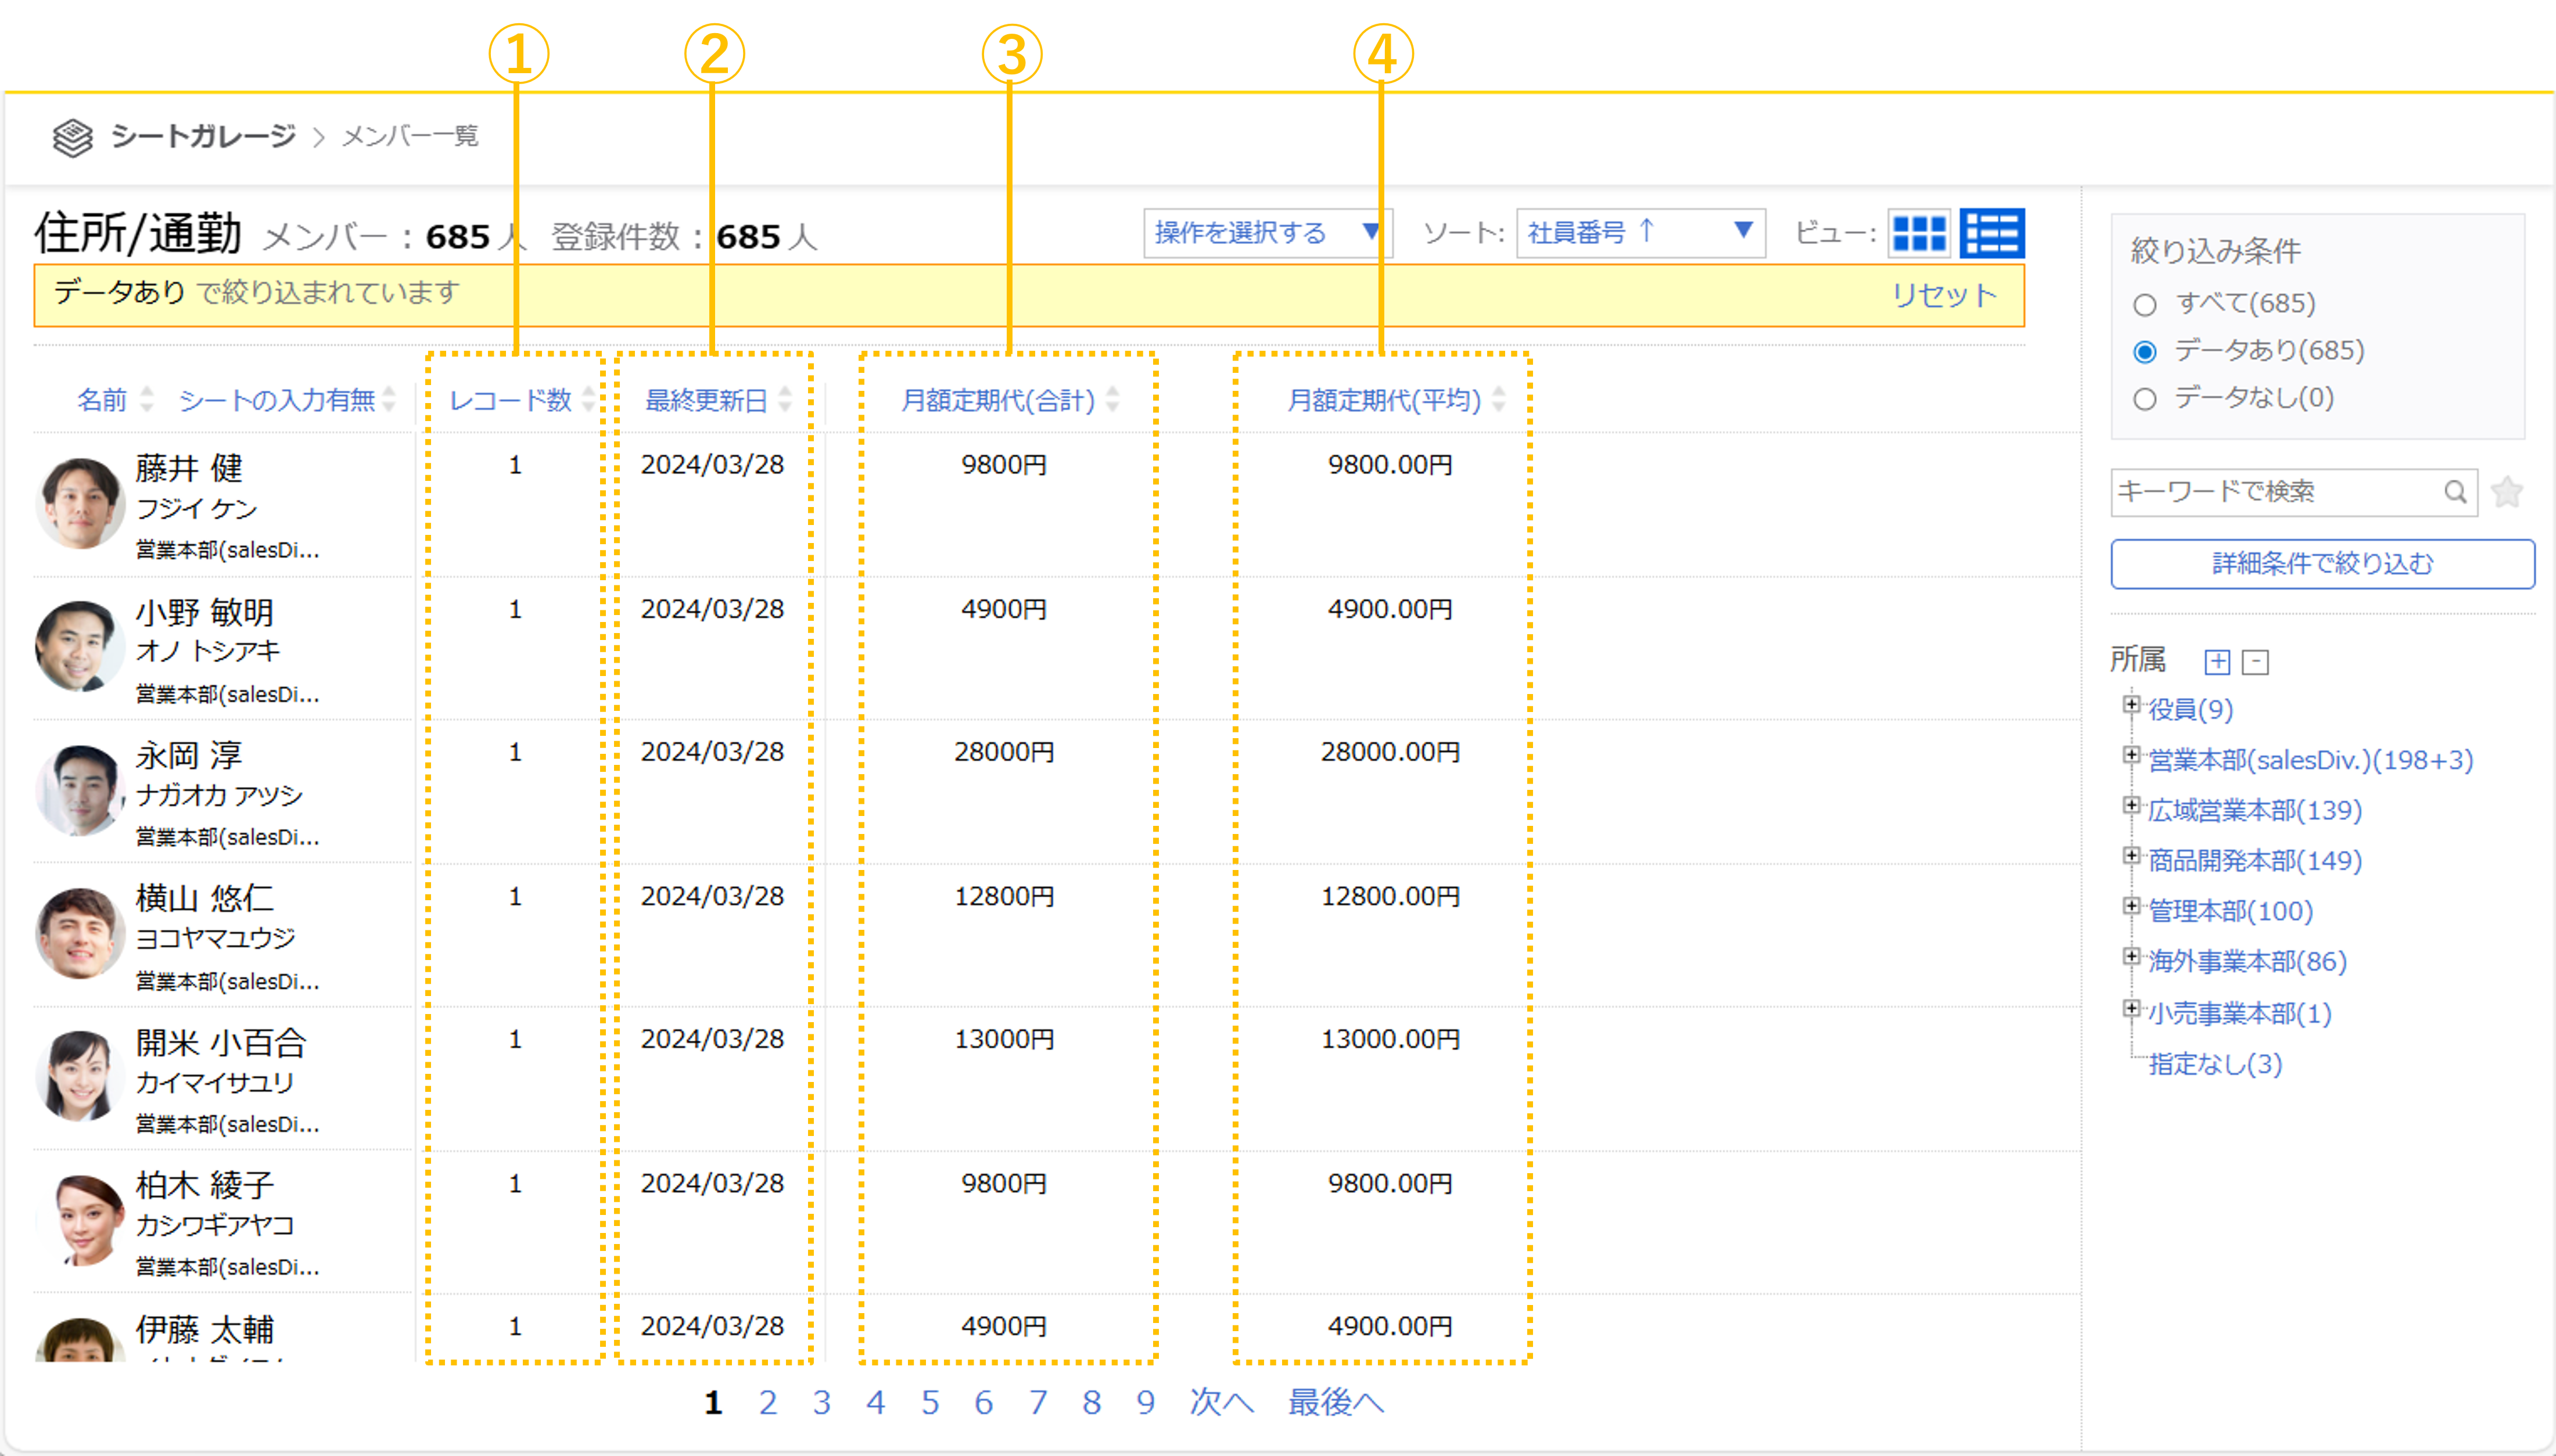Select the データなし(0) radio button

click(x=2144, y=399)
